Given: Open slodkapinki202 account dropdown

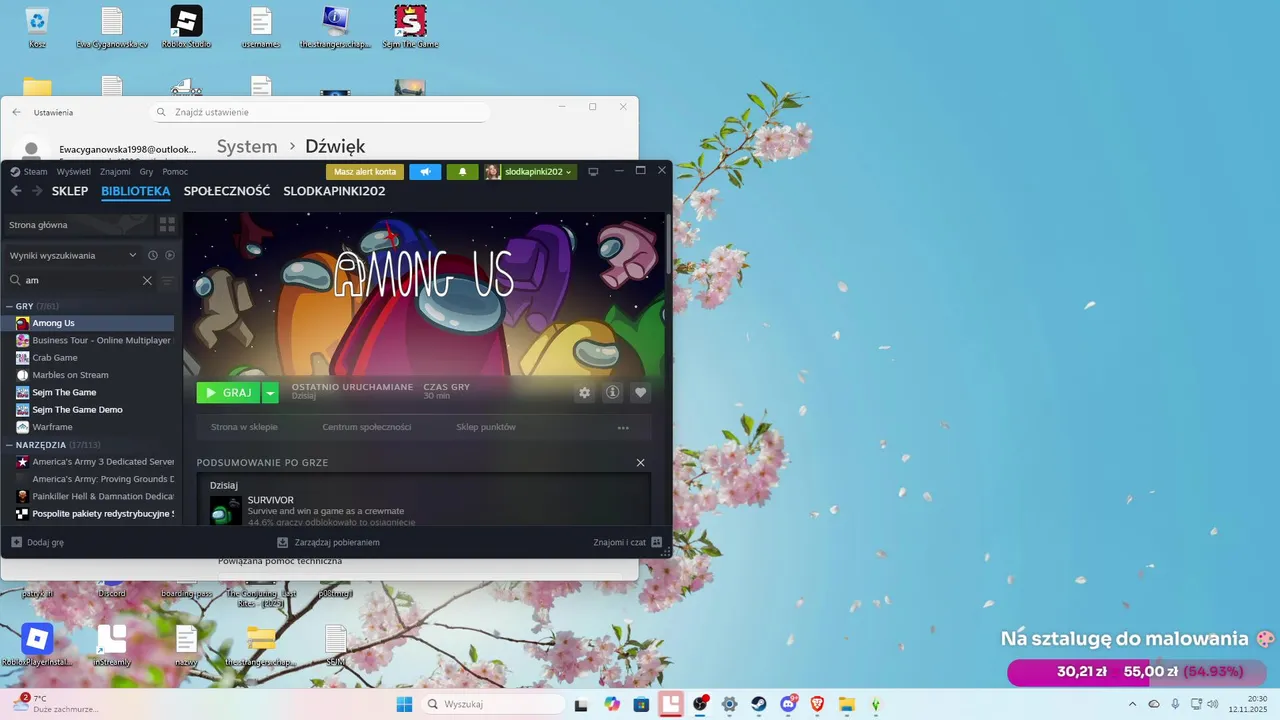Looking at the screenshot, I should (x=538, y=172).
